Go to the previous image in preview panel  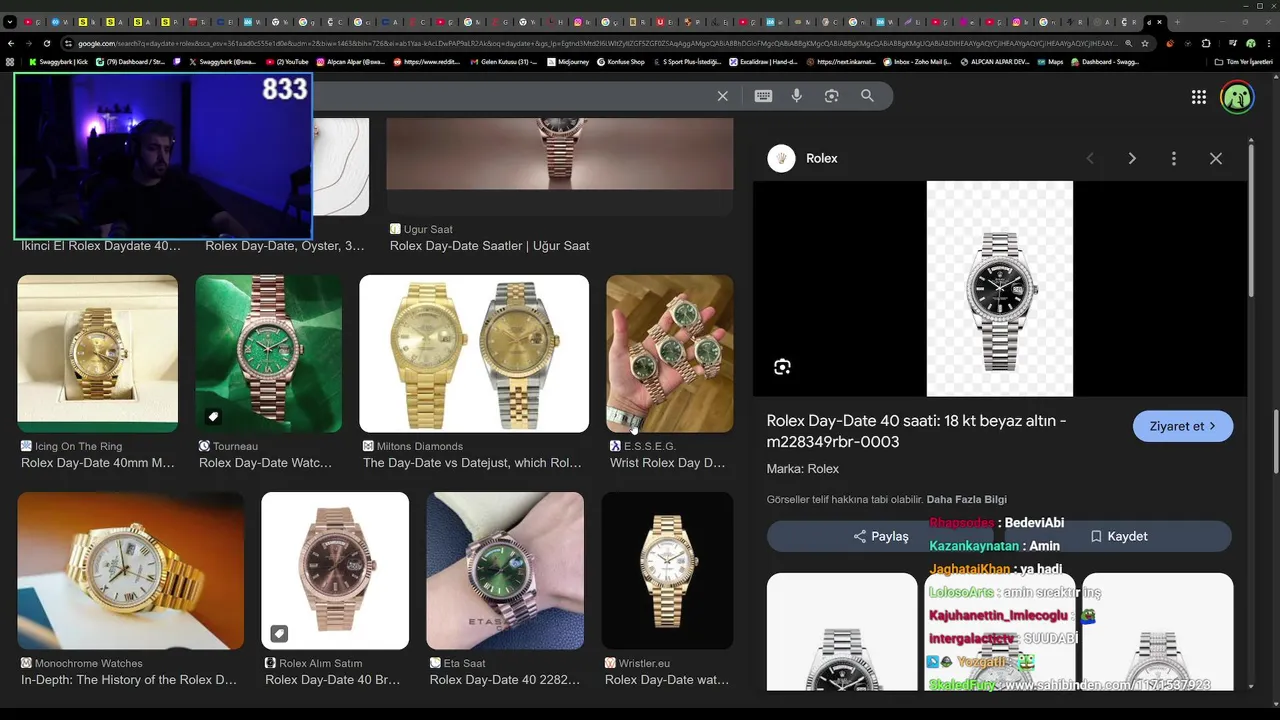(1090, 159)
